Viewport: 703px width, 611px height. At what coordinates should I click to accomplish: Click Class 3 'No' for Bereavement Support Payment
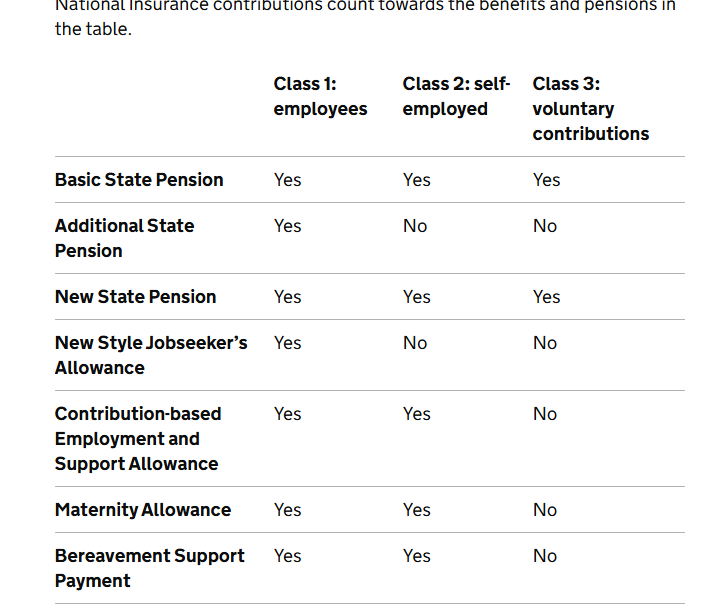click(x=545, y=556)
